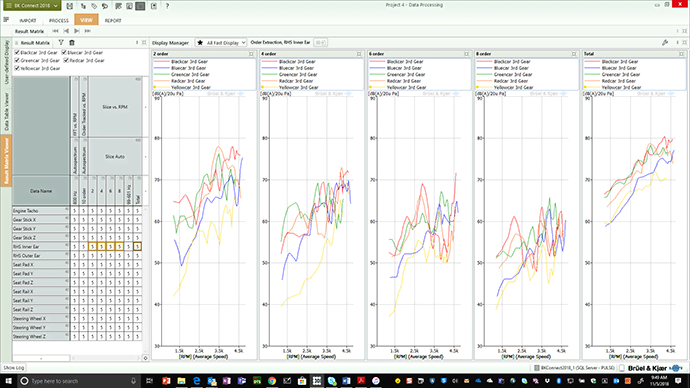The width and height of the screenshot is (690, 388).
Task: Click the Save icon in top toolbar
Action: coord(70,6)
